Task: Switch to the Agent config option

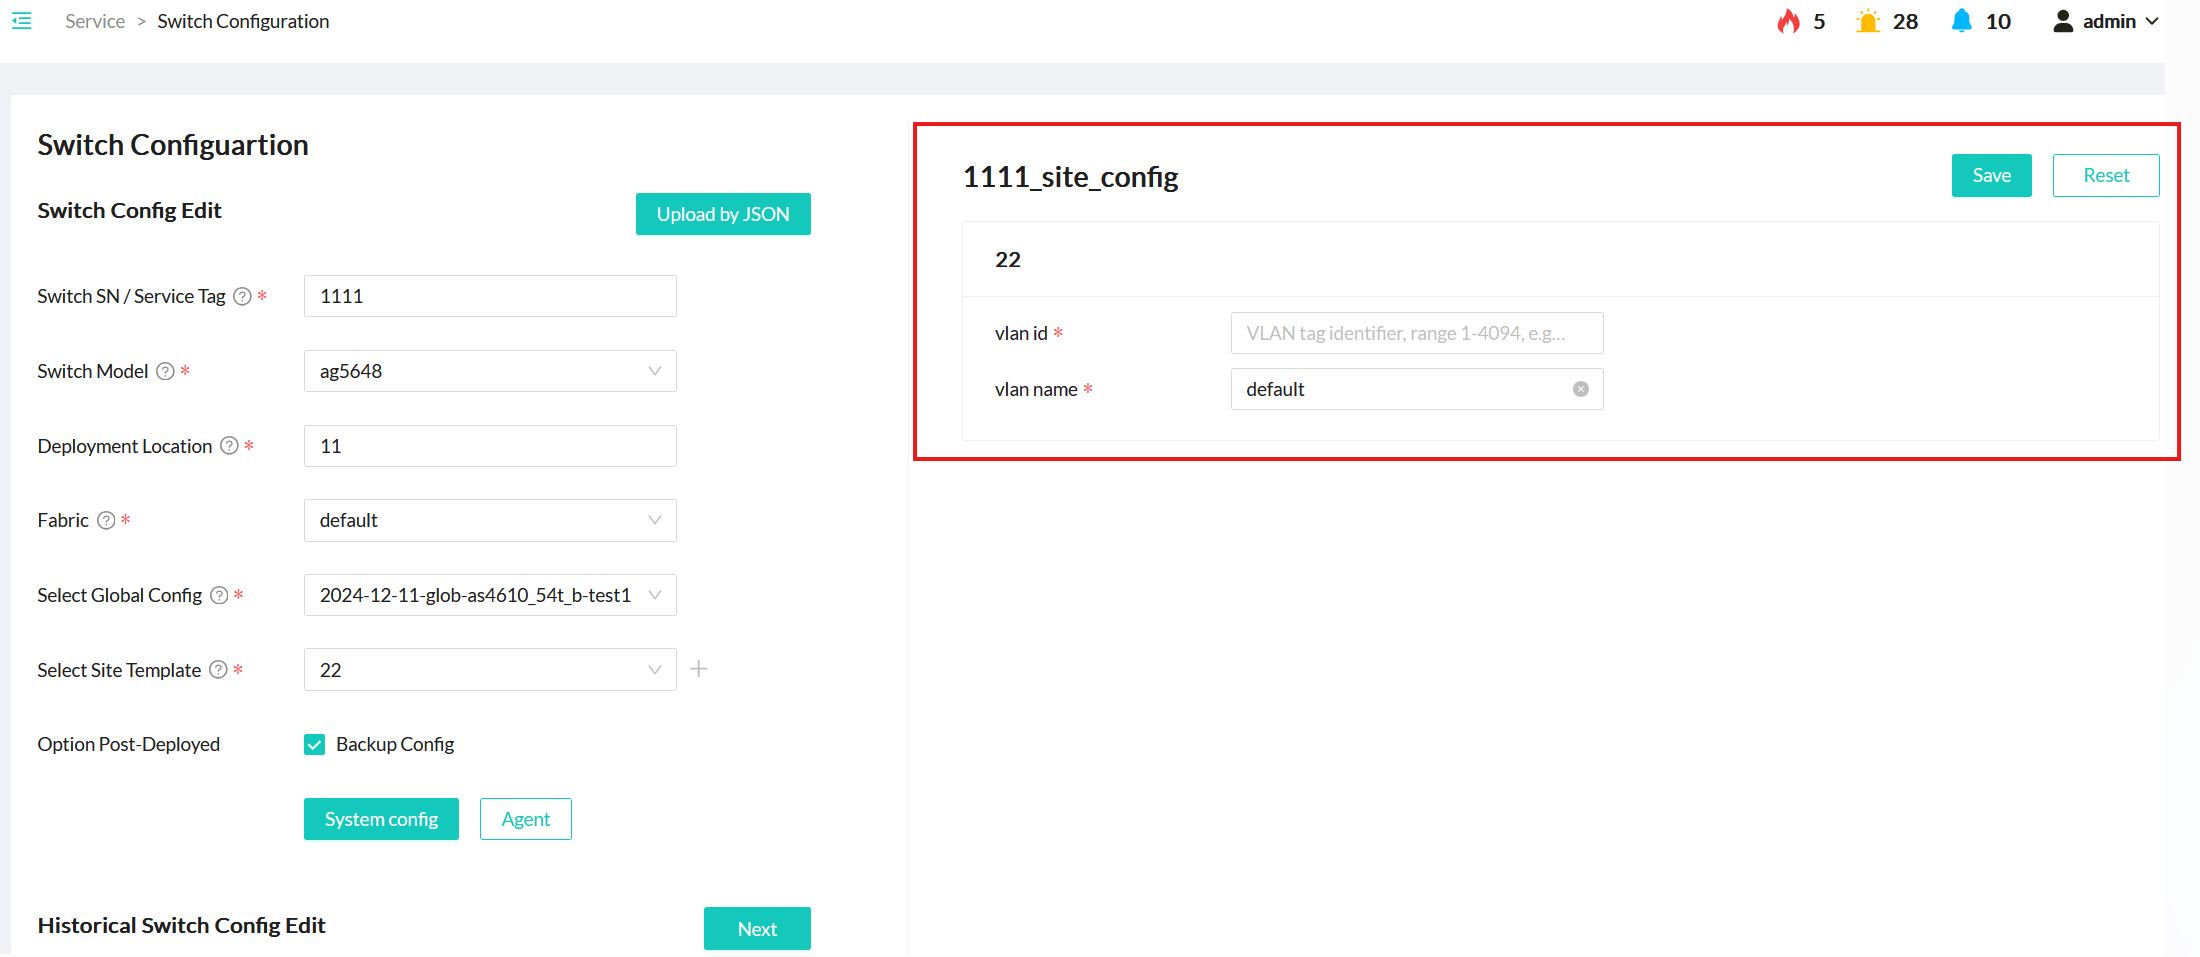Action: tap(525, 819)
